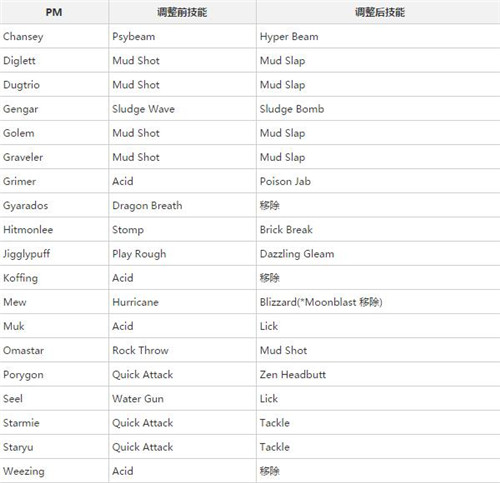
Task: Click the Weezing name cell
Action: coord(54,471)
